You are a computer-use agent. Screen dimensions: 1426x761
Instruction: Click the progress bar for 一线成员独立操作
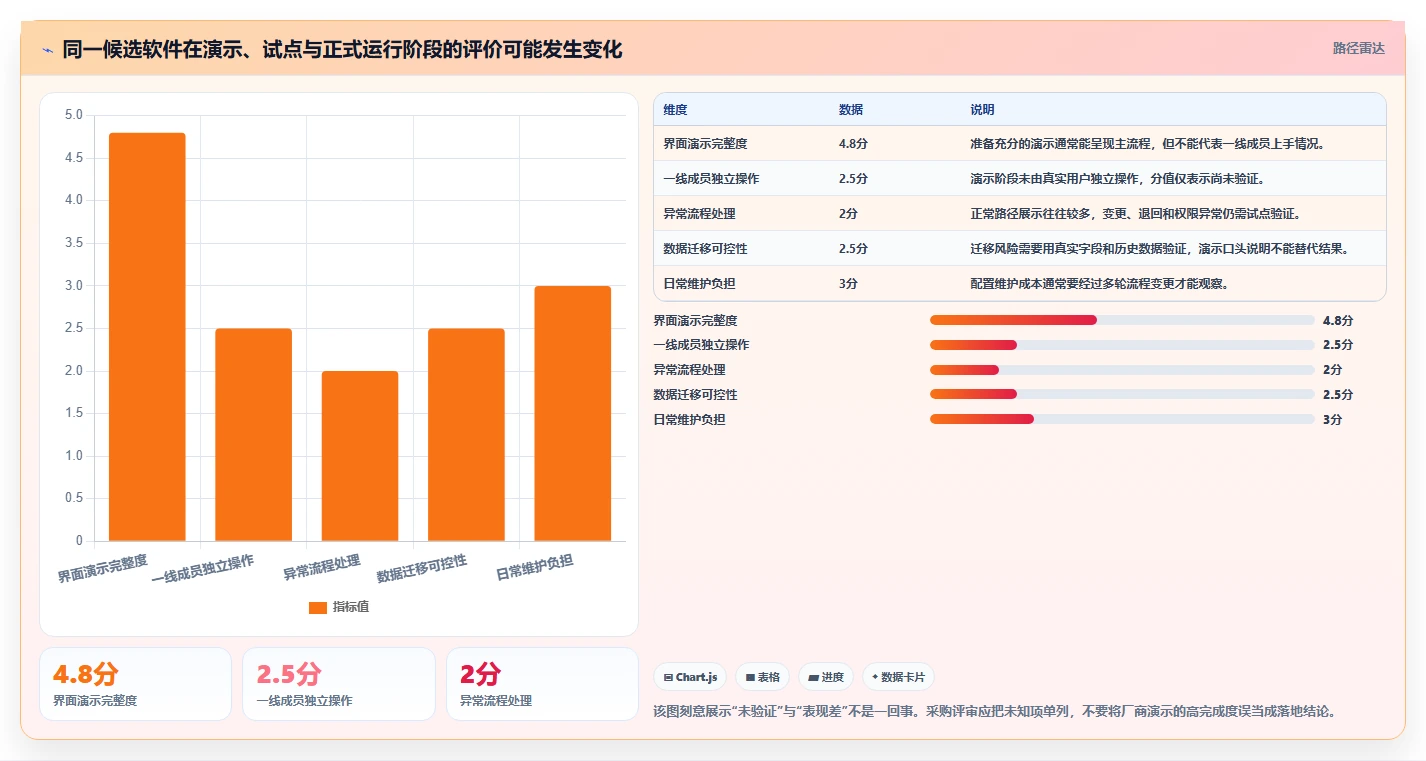tap(1122, 345)
